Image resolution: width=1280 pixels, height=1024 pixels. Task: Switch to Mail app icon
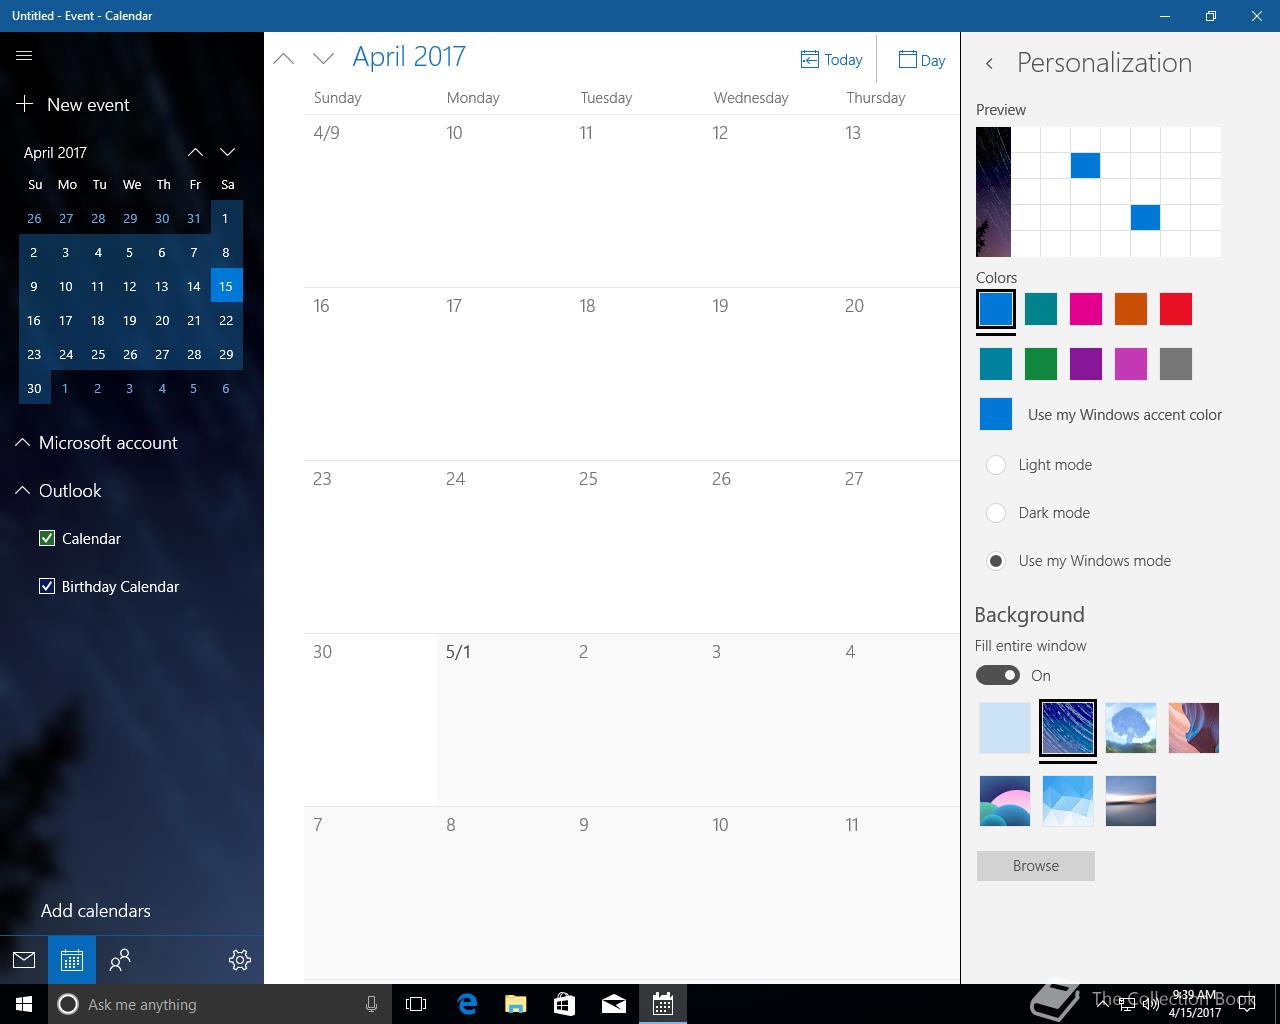tap(24, 960)
